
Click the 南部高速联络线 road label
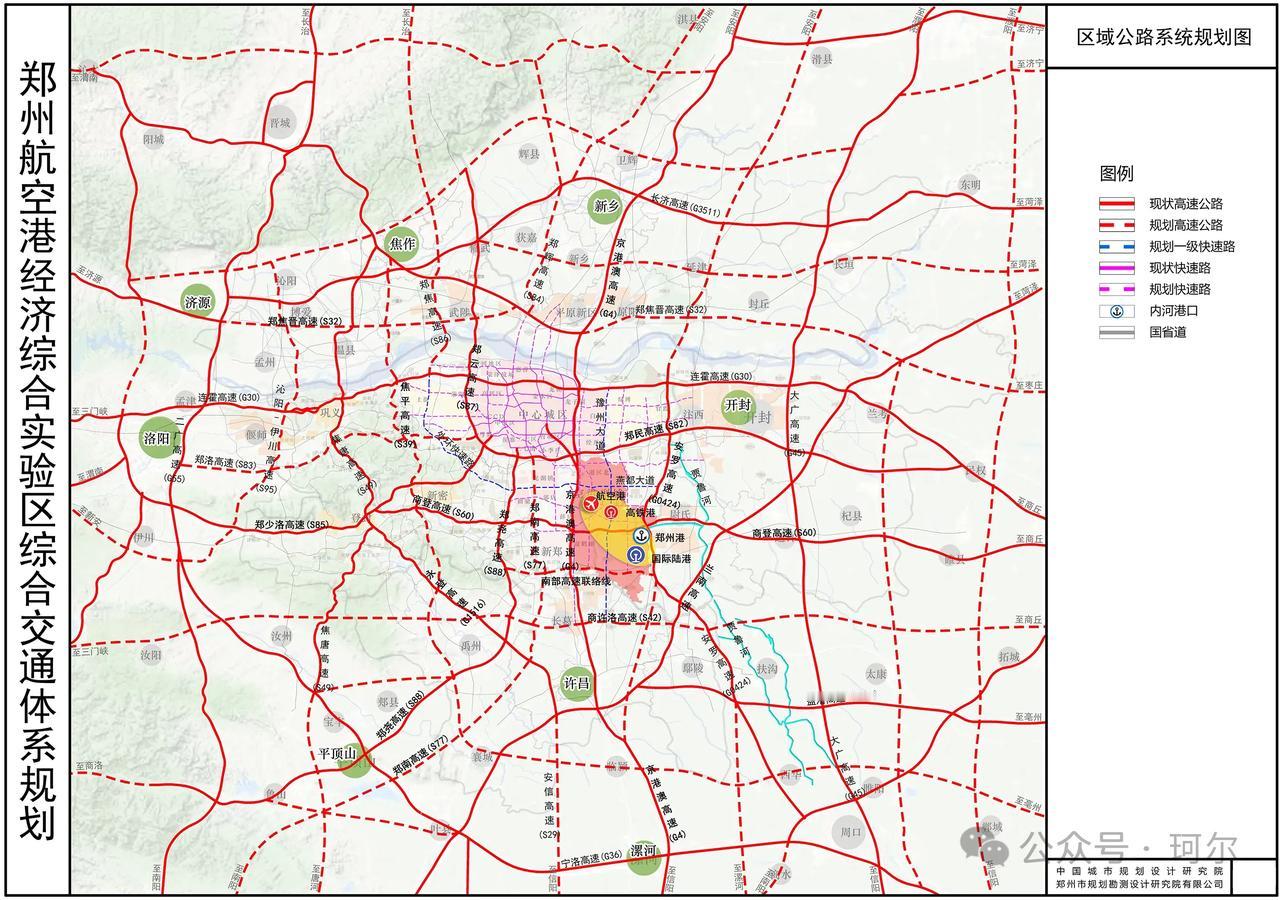(575, 580)
